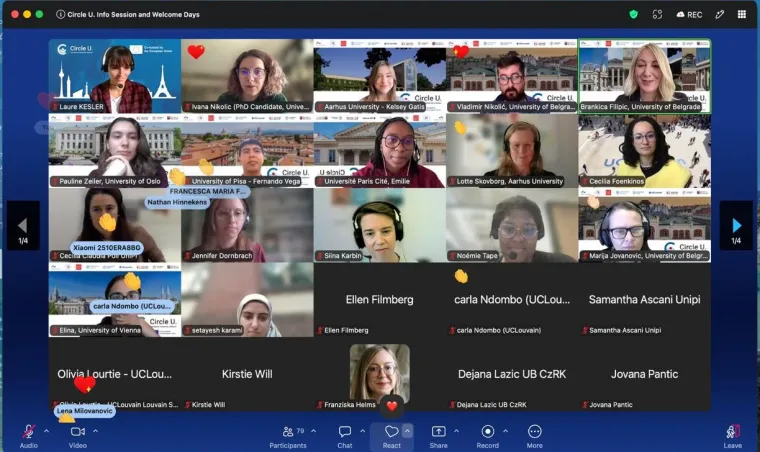
Task: Select Noémie Tape's video tile
Action: (x=512, y=225)
